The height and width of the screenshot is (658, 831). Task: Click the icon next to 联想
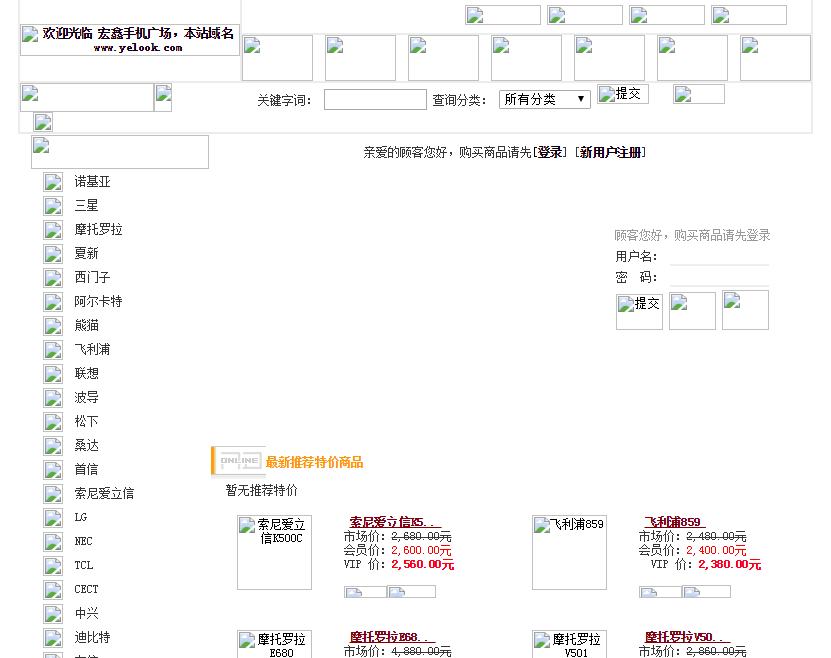[x=53, y=374]
